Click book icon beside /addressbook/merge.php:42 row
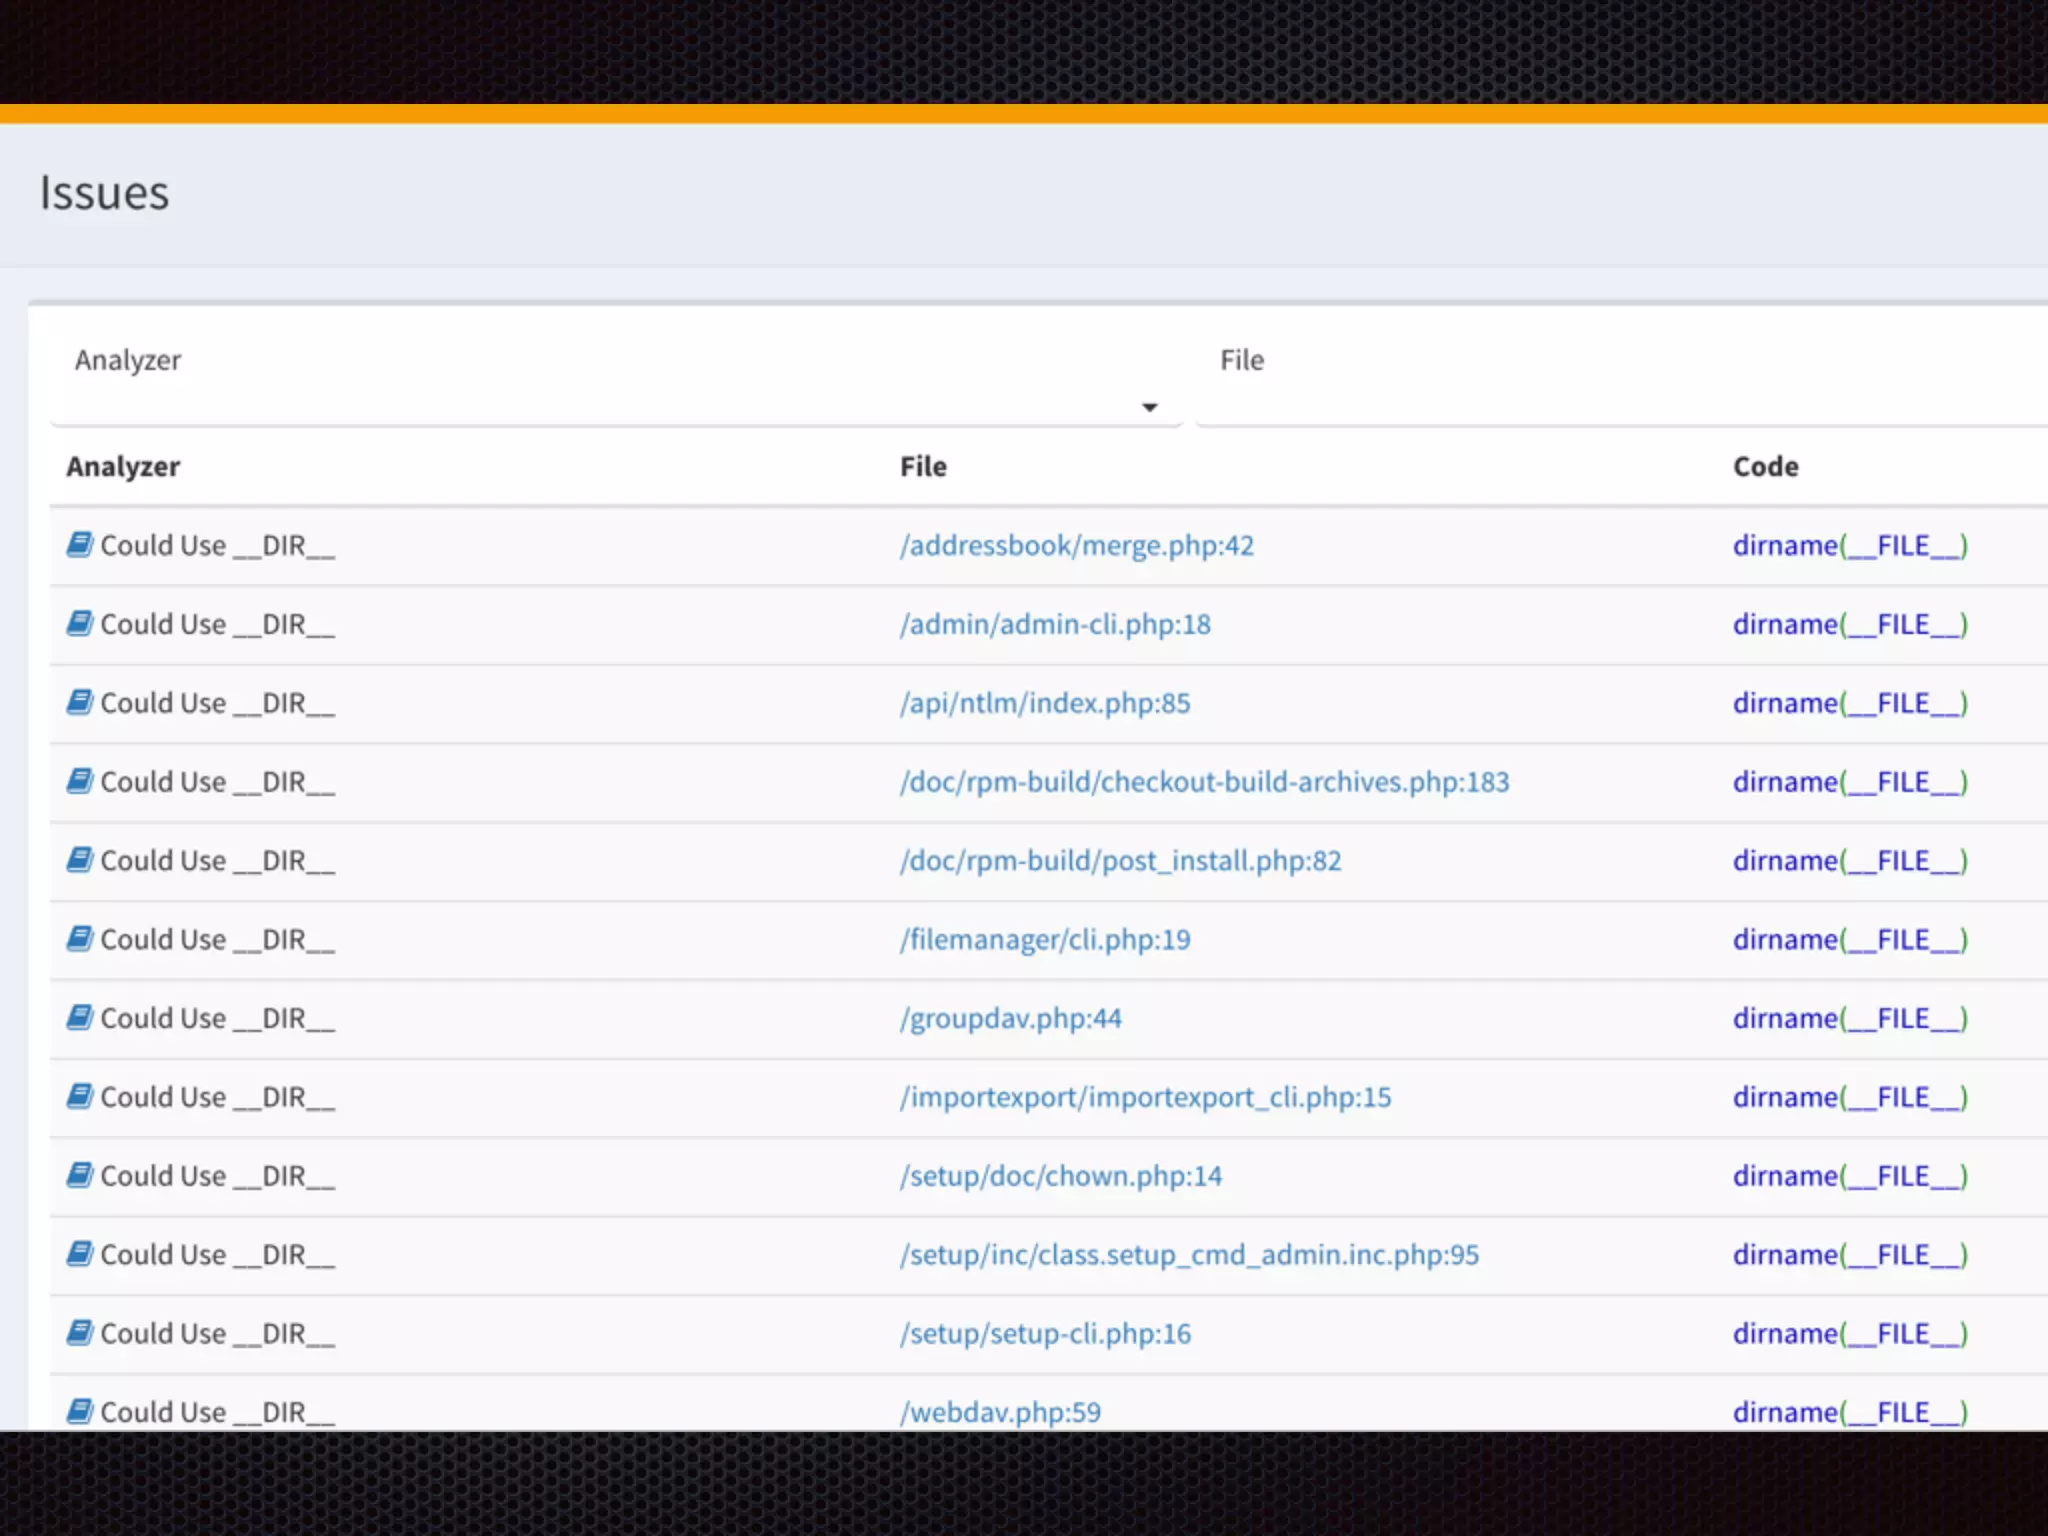The width and height of the screenshot is (2048, 1536). tap(80, 545)
